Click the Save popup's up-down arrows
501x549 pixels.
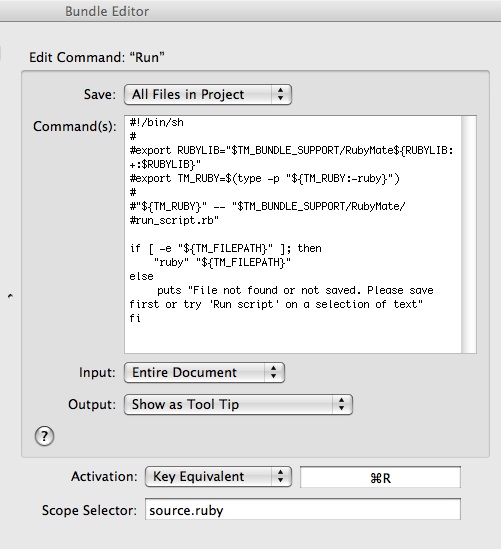pyautogui.click(x=280, y=95)
